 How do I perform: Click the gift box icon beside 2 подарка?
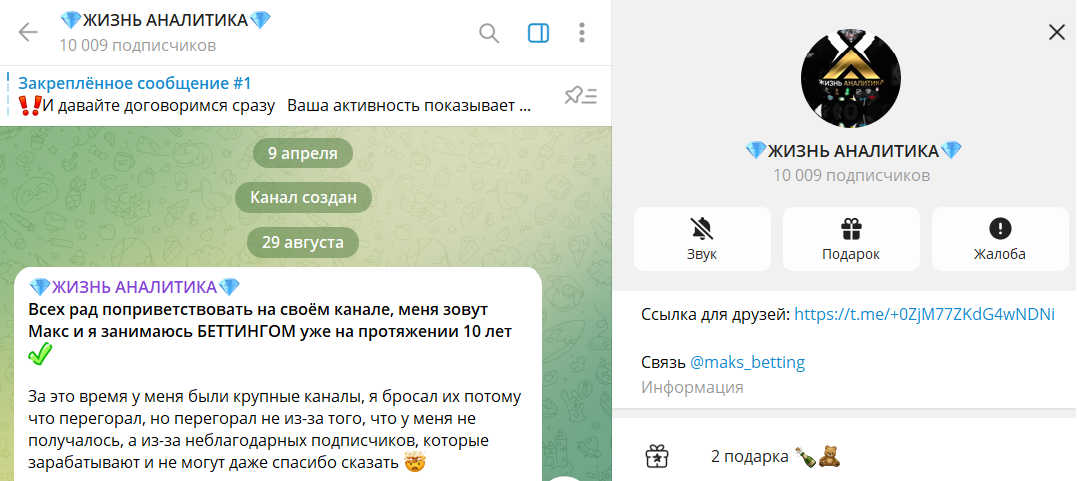(656, 457)
